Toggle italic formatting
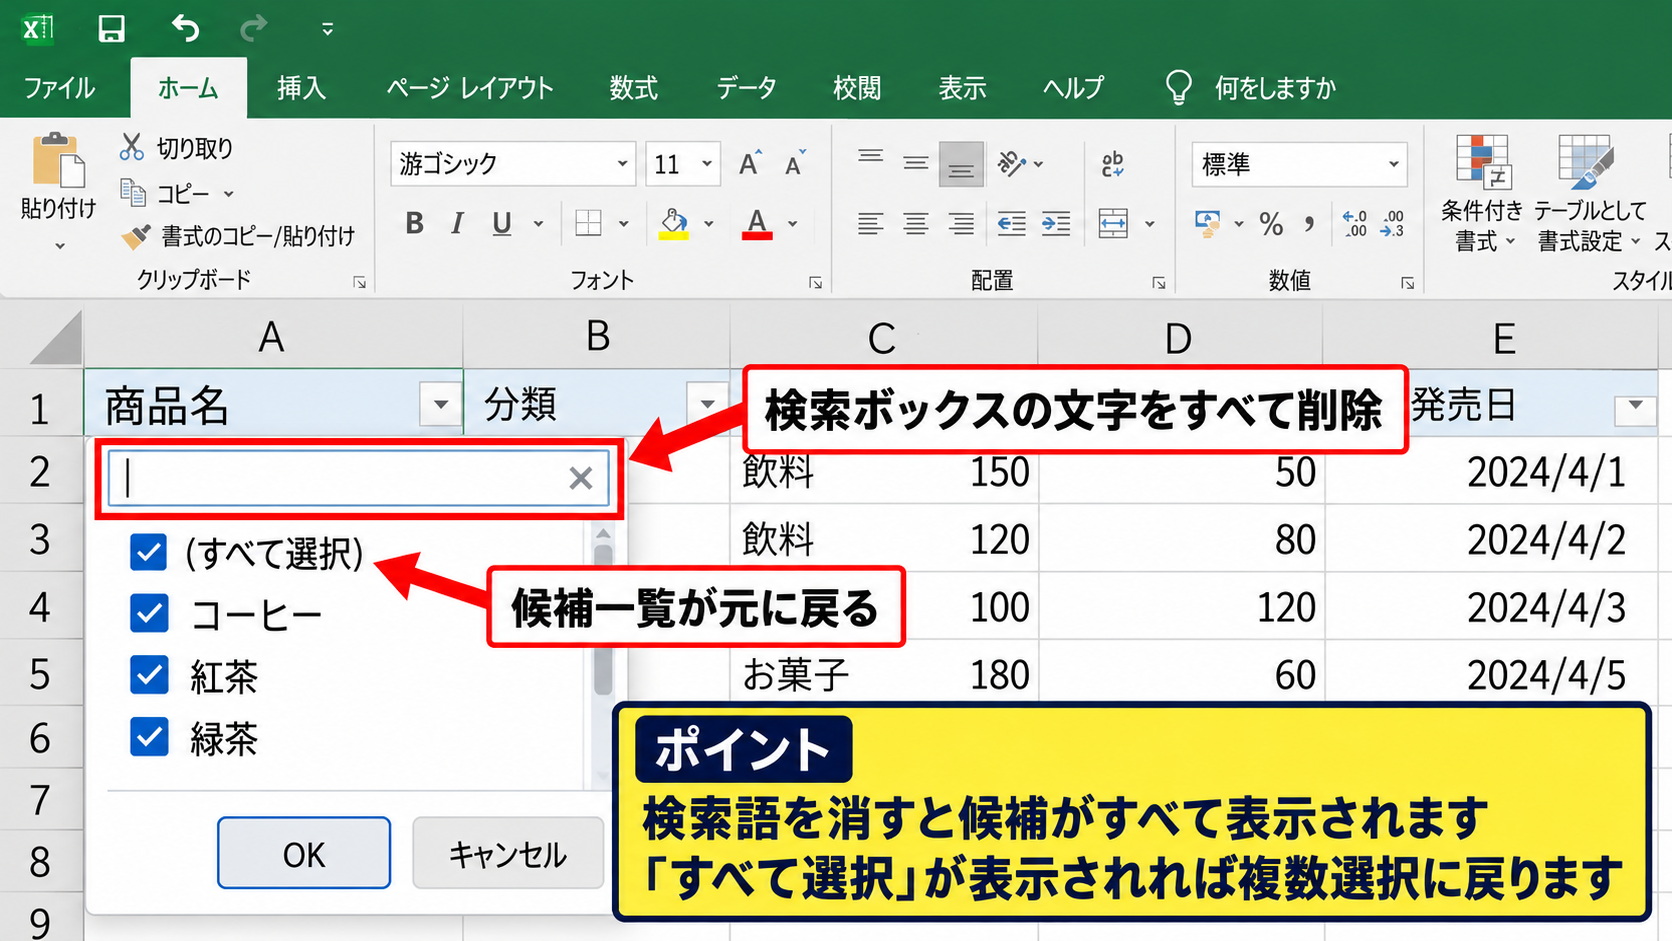The height and width of the screenshot is (941, 1672). pos(457,223)
